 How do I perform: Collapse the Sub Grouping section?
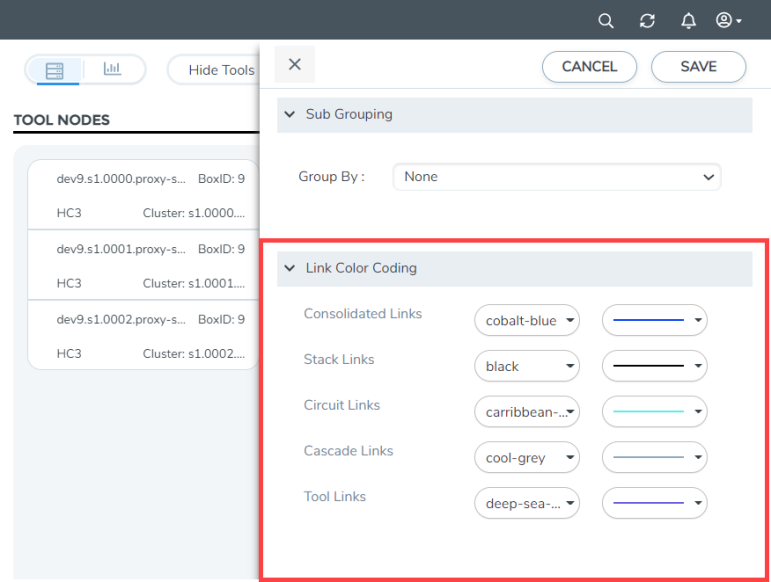[x=290, y=115]
